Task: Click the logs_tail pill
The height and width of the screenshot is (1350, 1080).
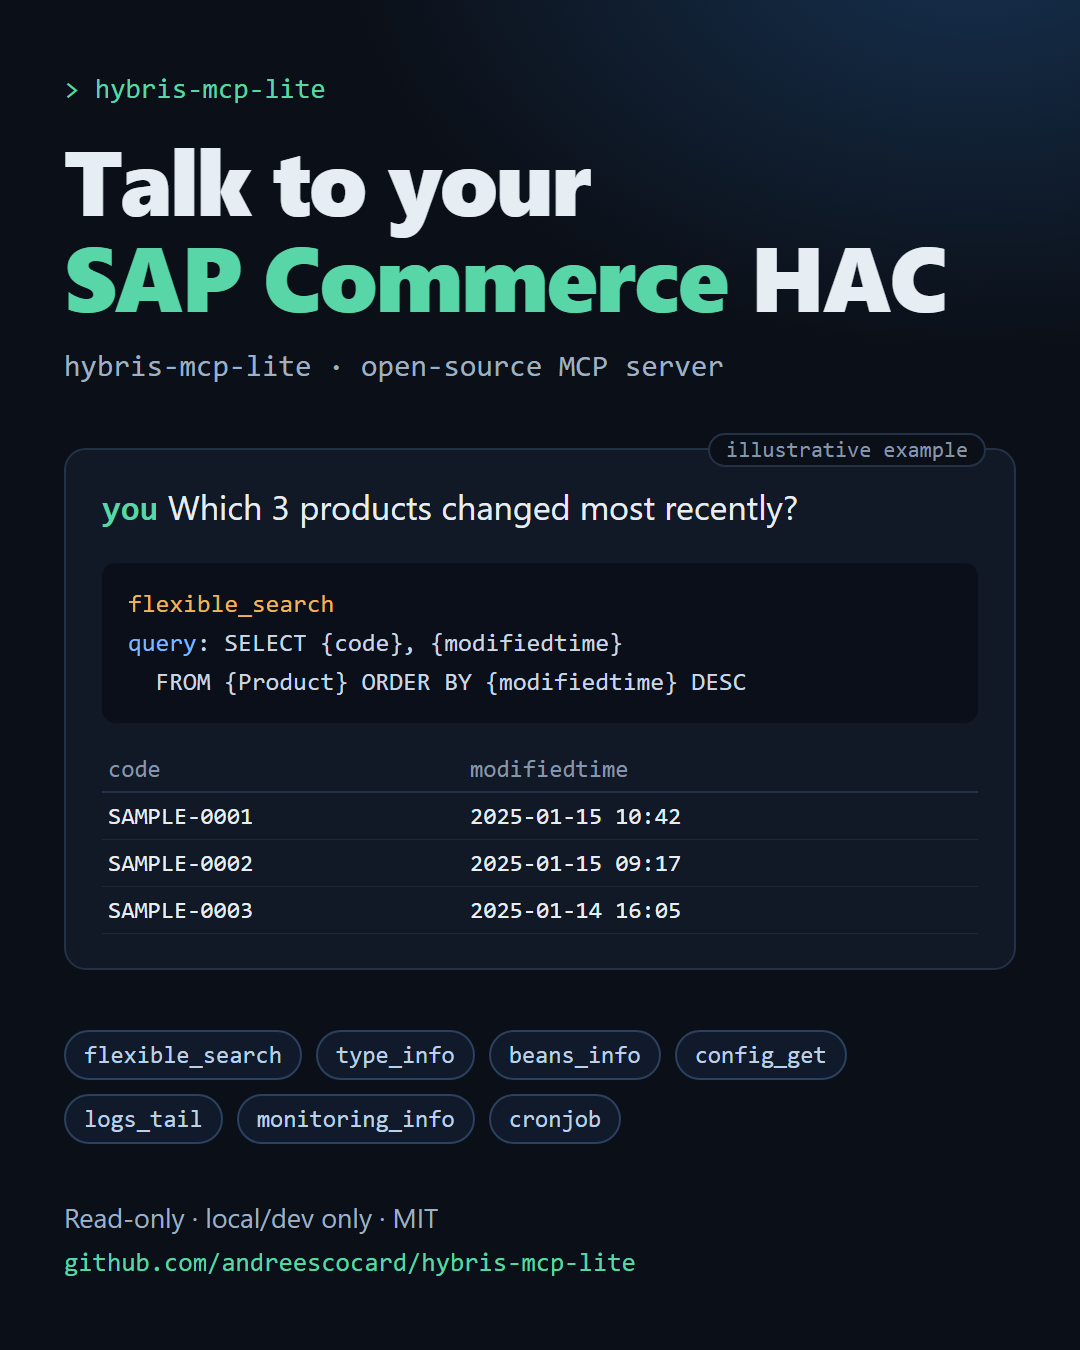Action: (x=143, y=1119)
